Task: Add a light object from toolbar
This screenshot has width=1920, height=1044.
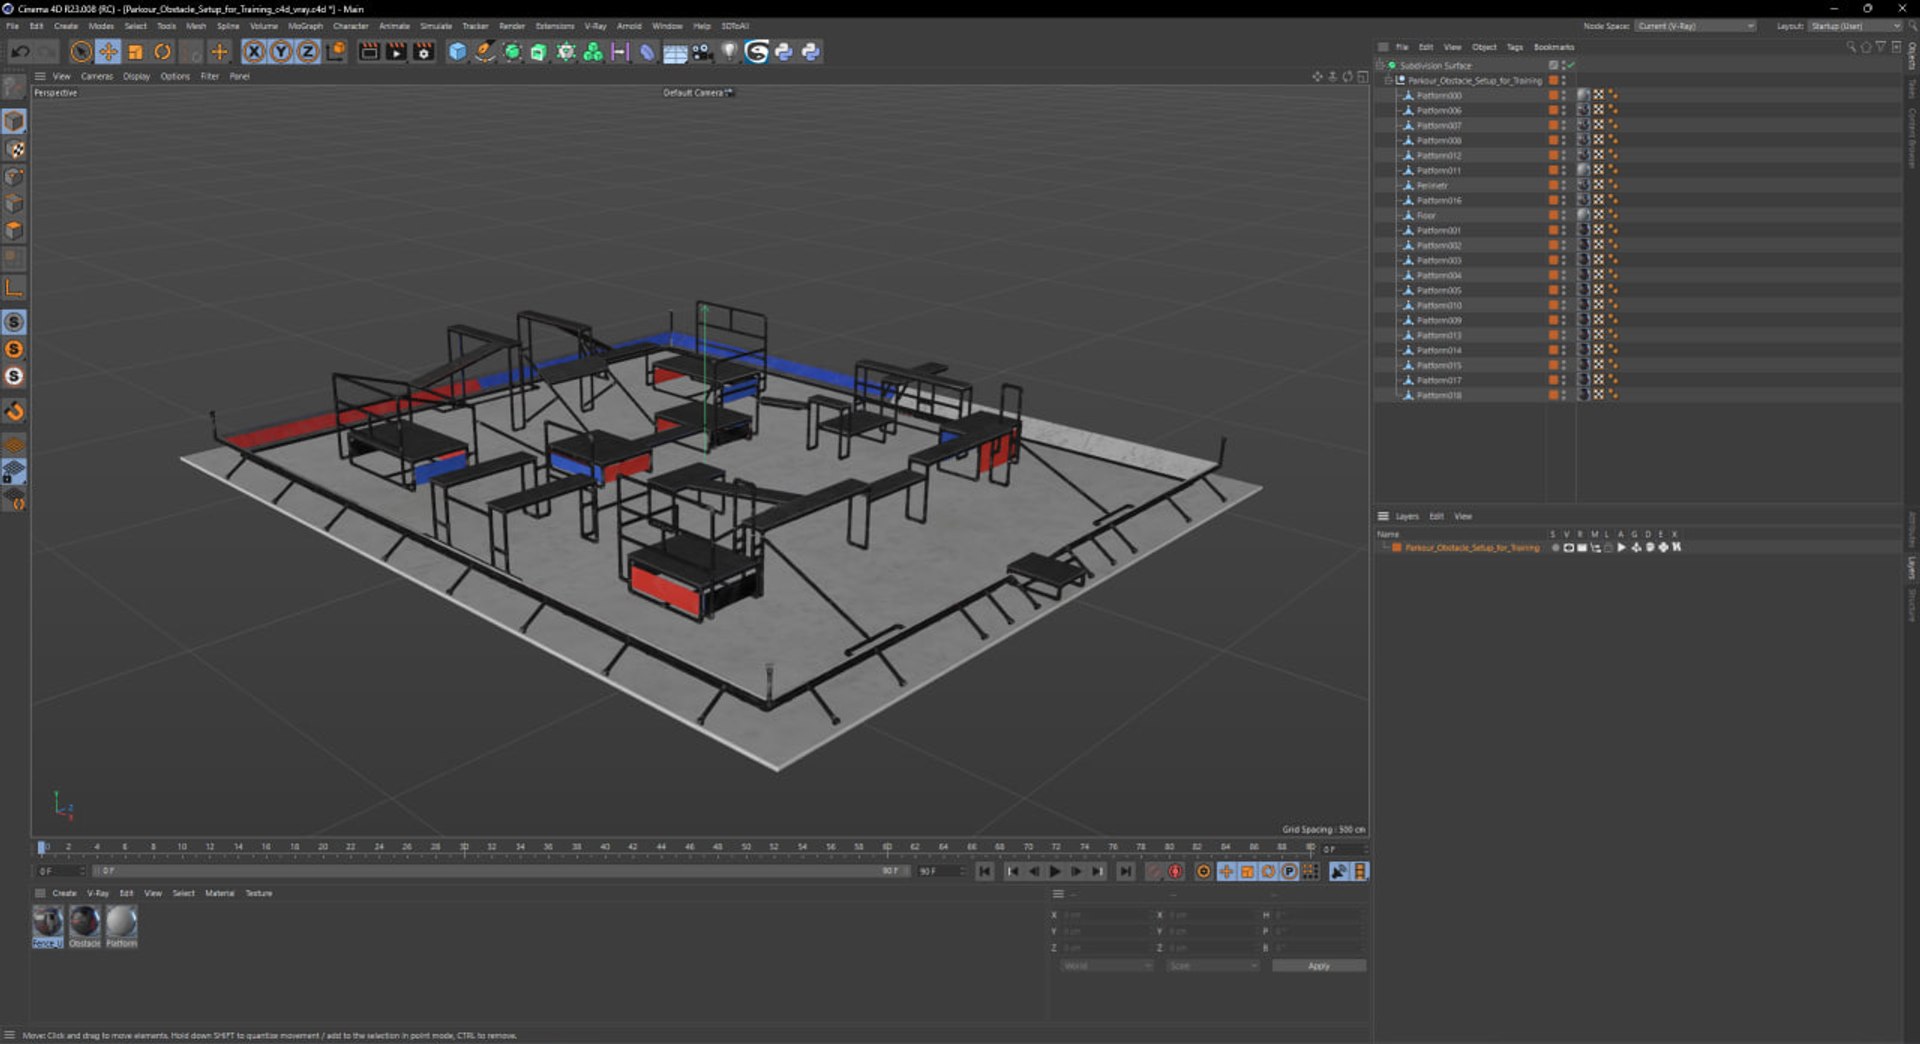Action: 729,52
